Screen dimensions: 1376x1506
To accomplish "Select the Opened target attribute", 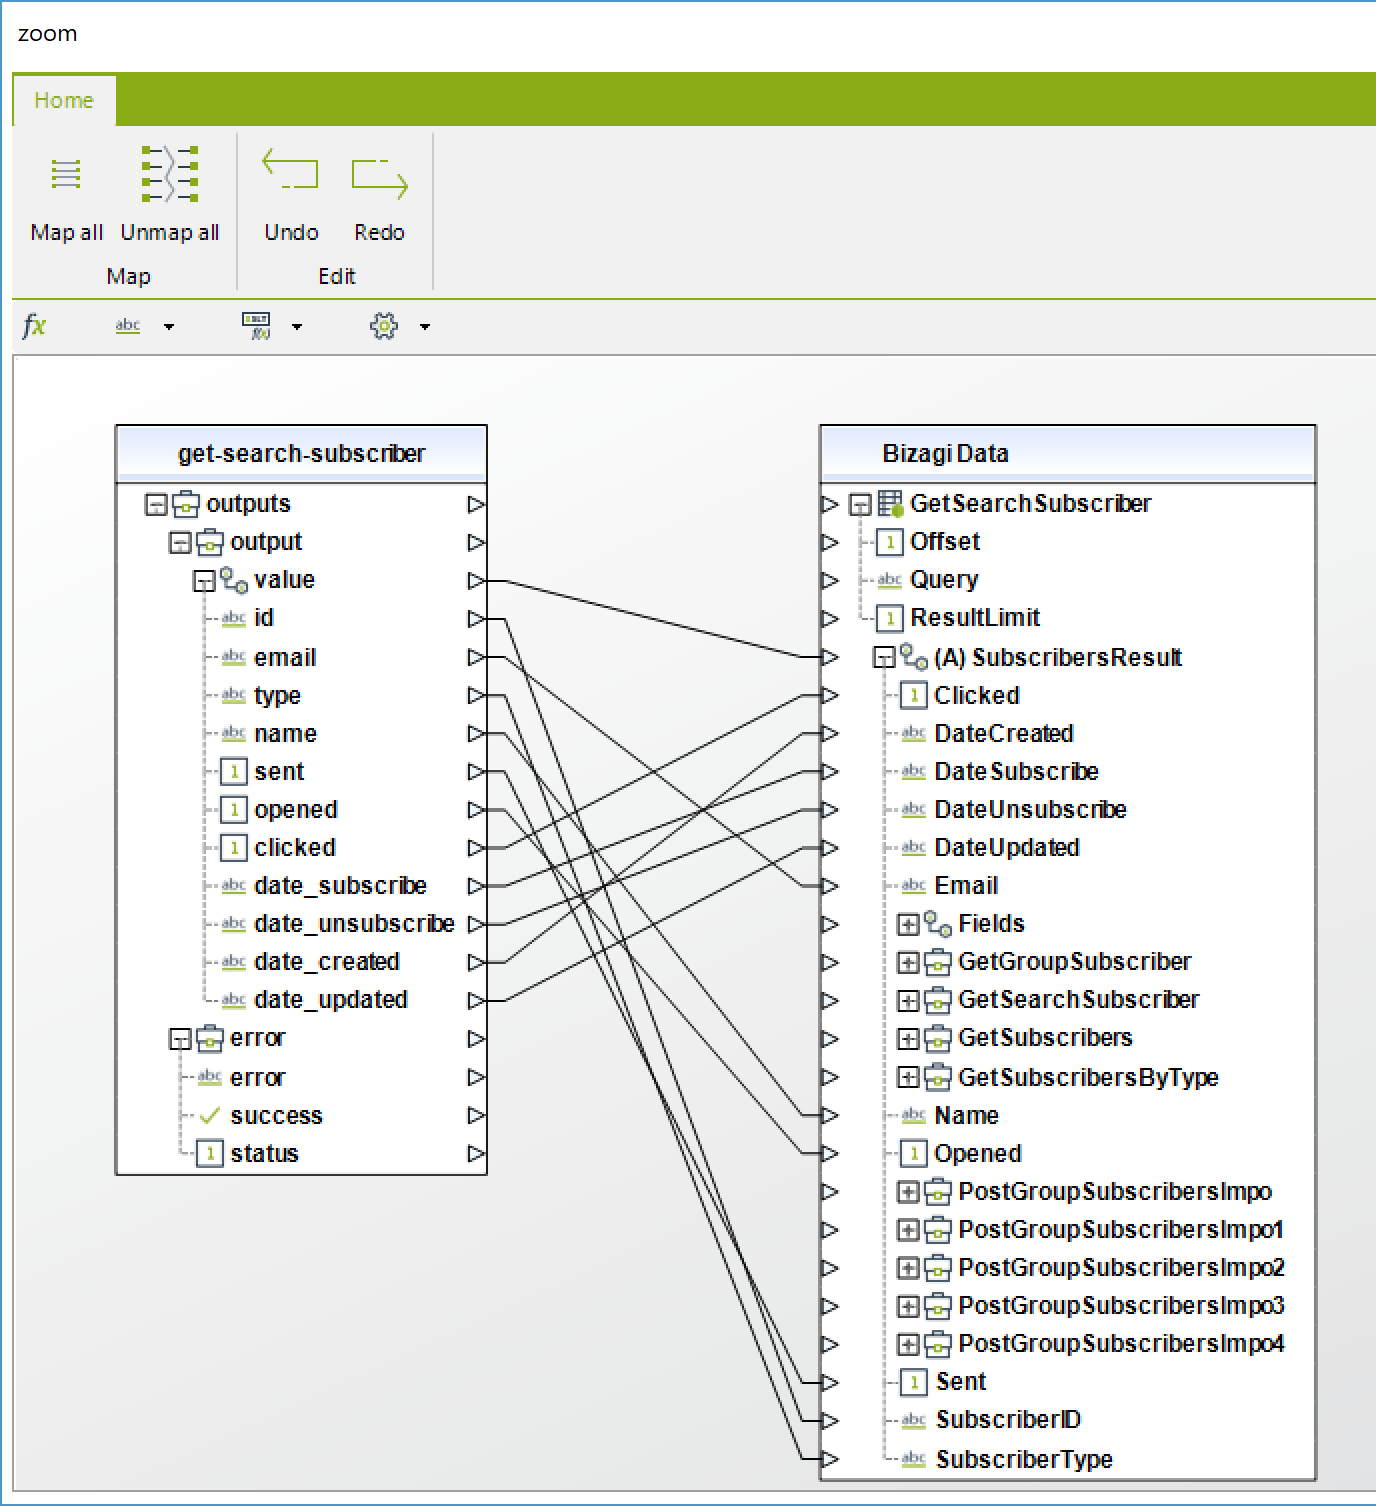I will 978,1153.
